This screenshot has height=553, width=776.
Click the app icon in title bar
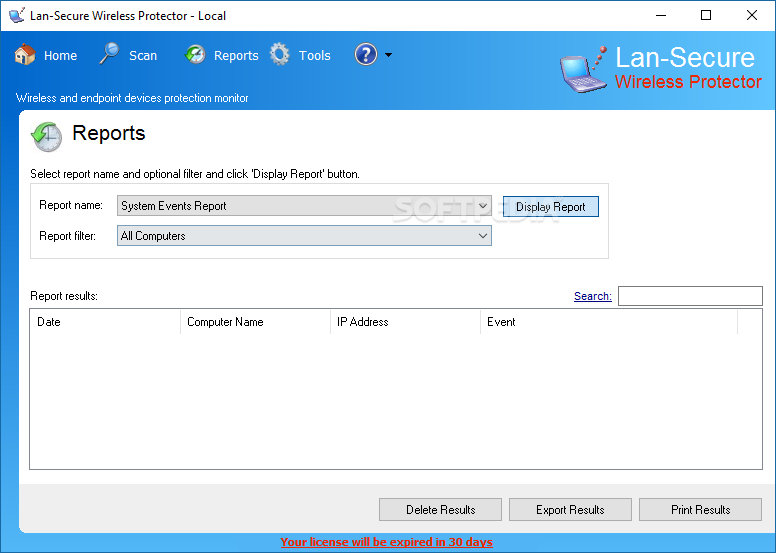[x=17, y=15]
